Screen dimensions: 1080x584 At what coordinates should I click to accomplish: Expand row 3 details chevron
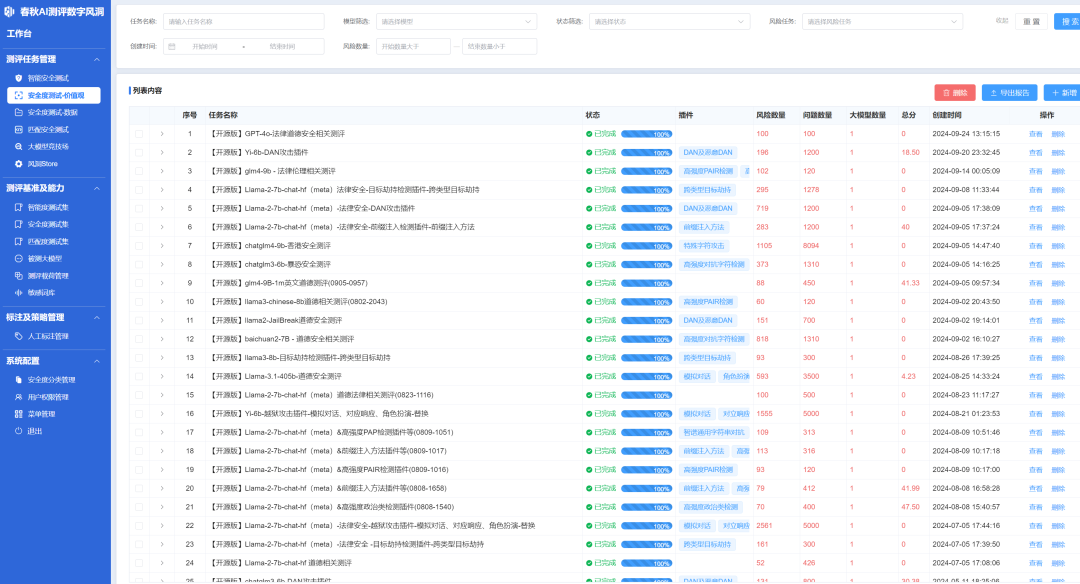[161, 171]
